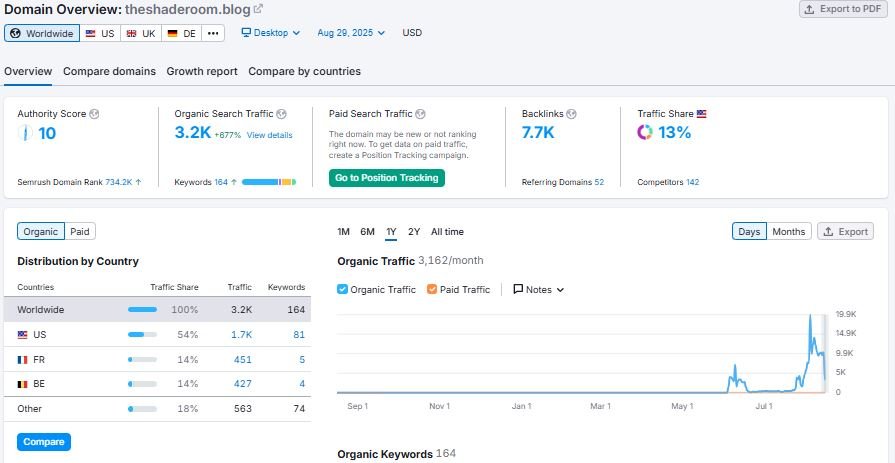The image size is (895, 463).
Task: Open the Desktop device dropdown
Action: tap(271, 33)
